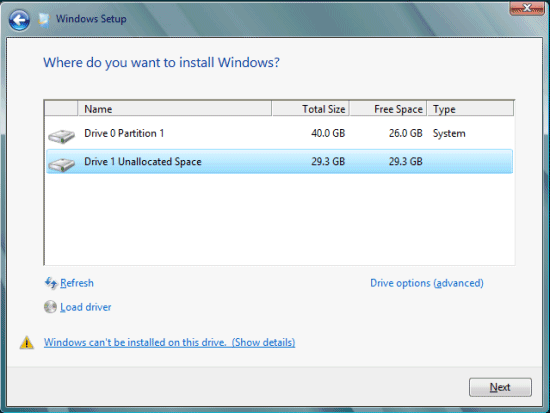Click the Next button
The height and width of the screenshot is (413, 550).
[500, 387]
